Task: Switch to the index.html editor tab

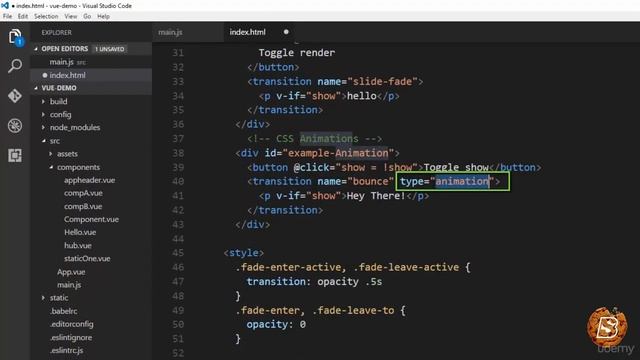Action: click(247, 32)
